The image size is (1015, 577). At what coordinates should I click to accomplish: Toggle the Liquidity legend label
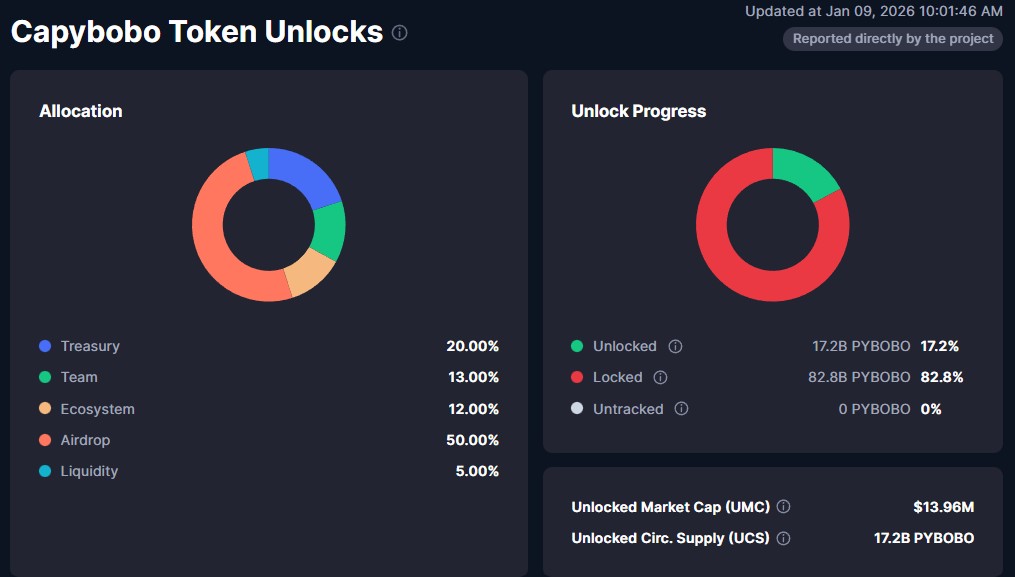88,471
